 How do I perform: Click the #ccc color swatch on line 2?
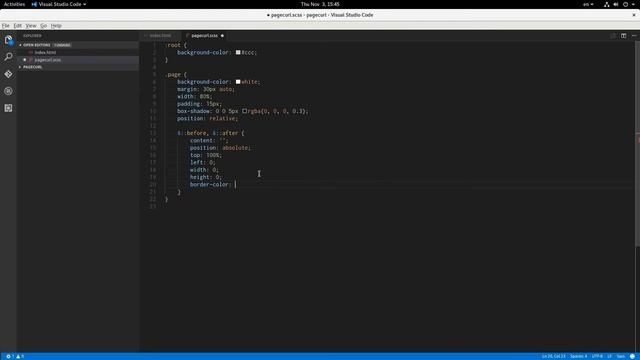click(238, 52)
